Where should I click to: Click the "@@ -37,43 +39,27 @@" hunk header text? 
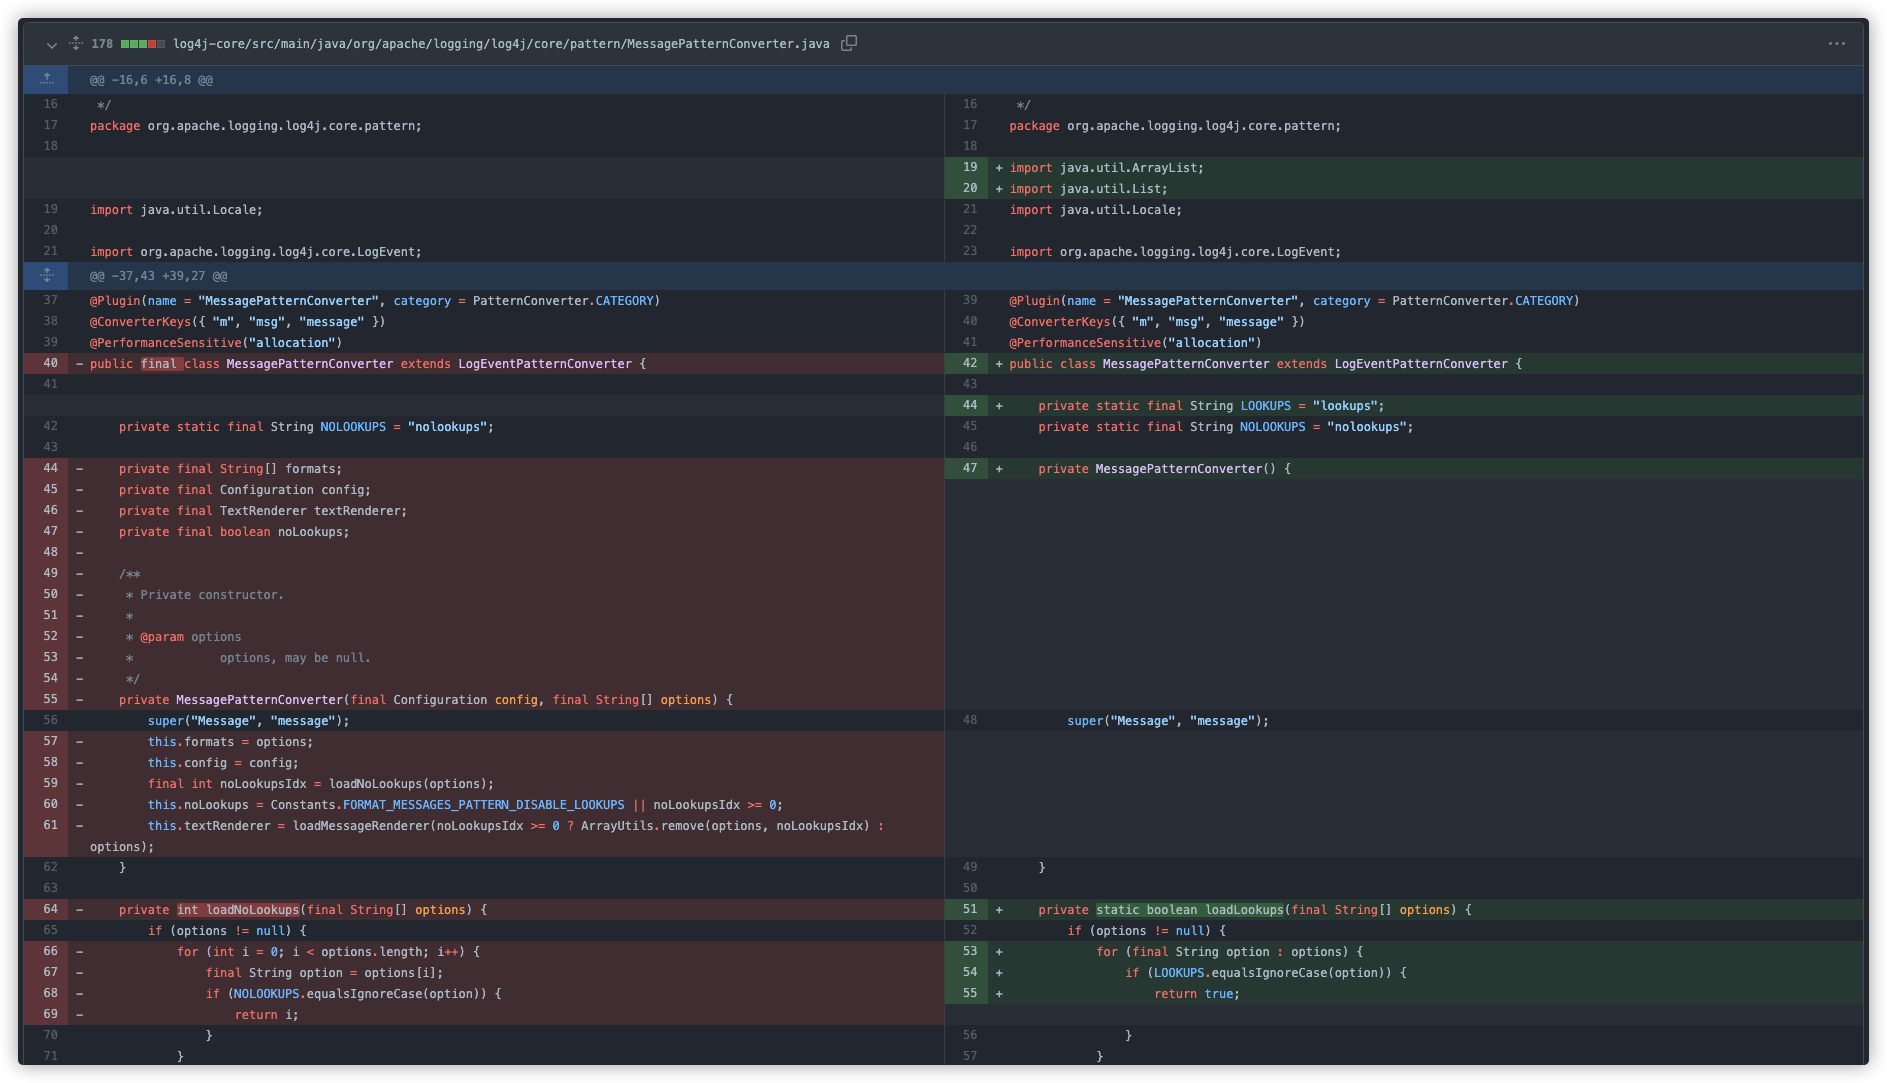[x=158, y=276]
